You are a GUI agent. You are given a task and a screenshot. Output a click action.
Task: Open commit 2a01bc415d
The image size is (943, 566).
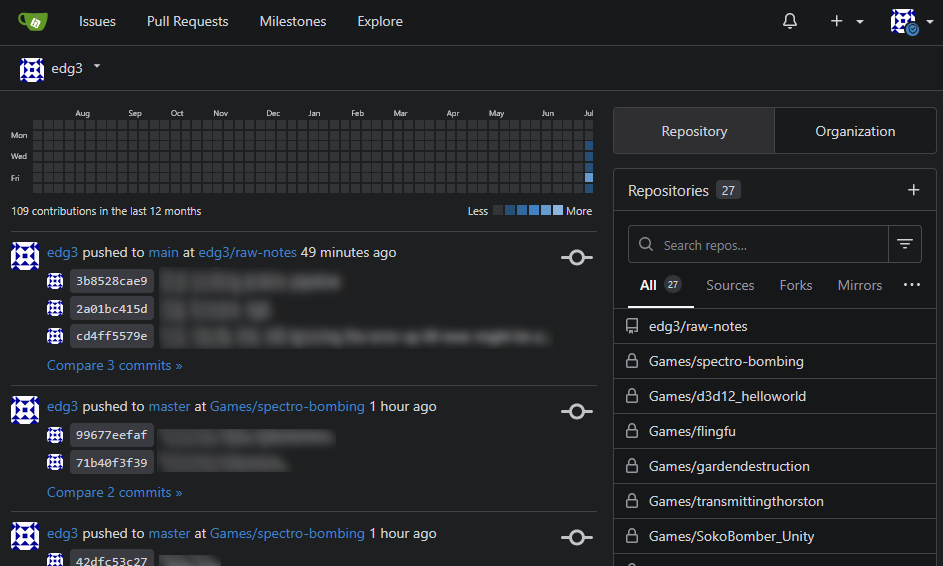[112, 309]
